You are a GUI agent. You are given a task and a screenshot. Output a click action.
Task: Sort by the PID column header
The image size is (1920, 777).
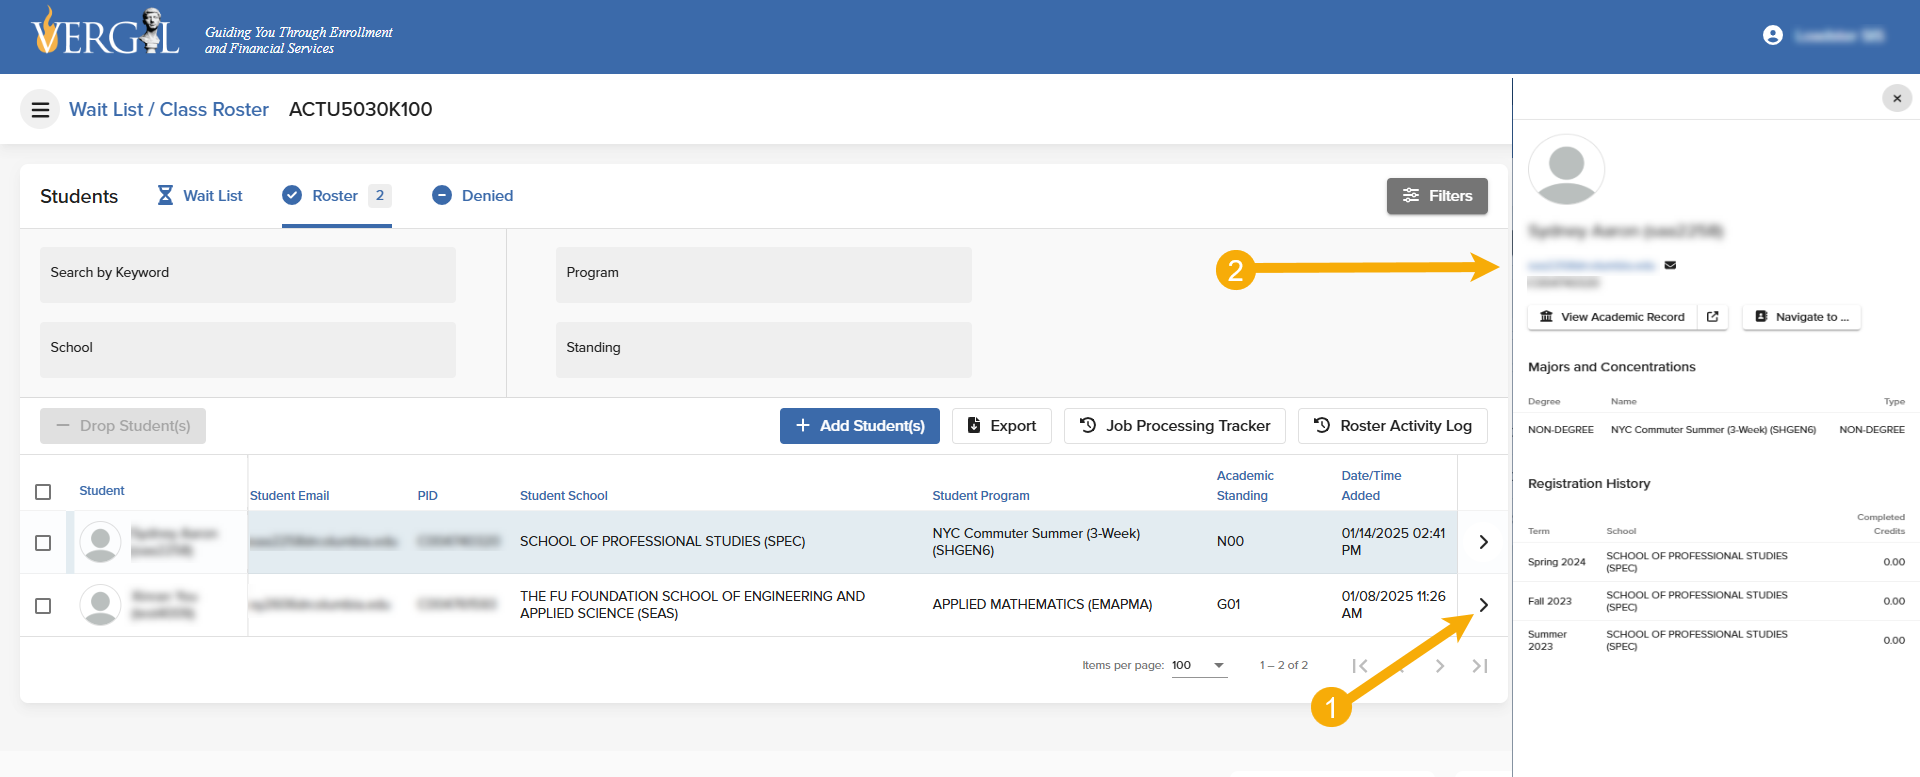(x=427, y=496)
